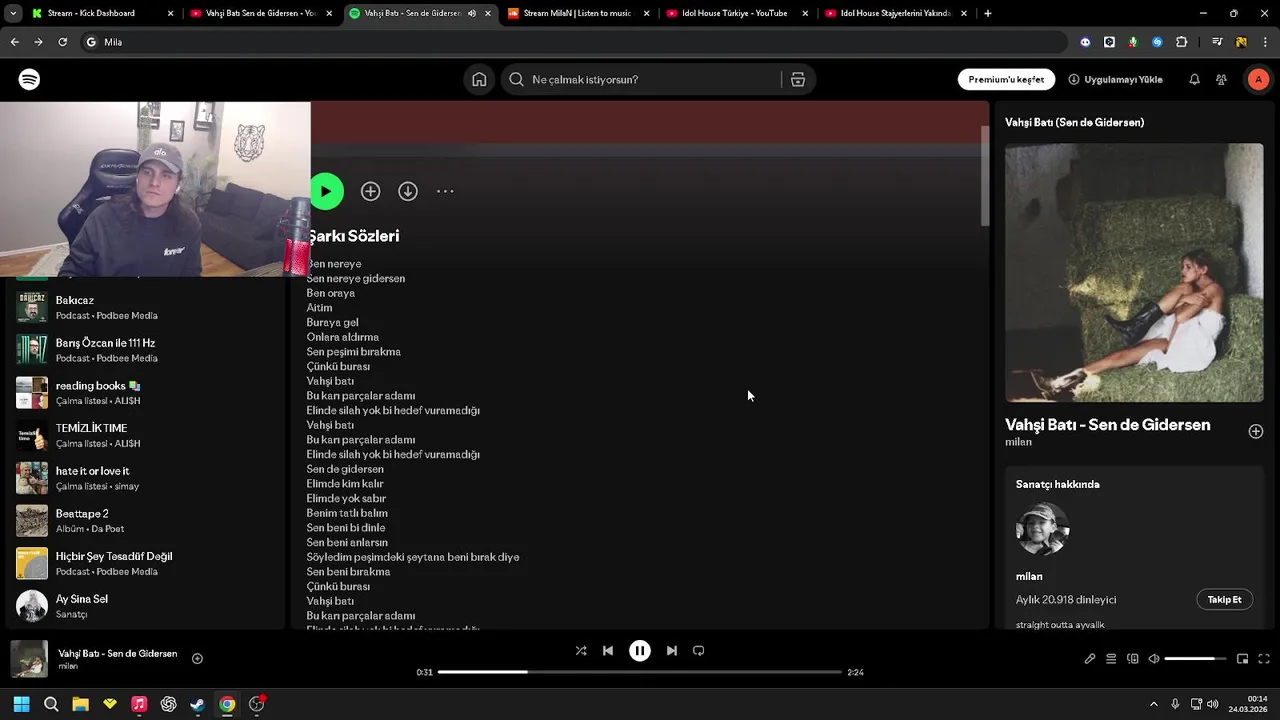Click the milan artist link under panel title
Screen dimensions: 1280x720
pyautogui.click(x=1018, y=442)
